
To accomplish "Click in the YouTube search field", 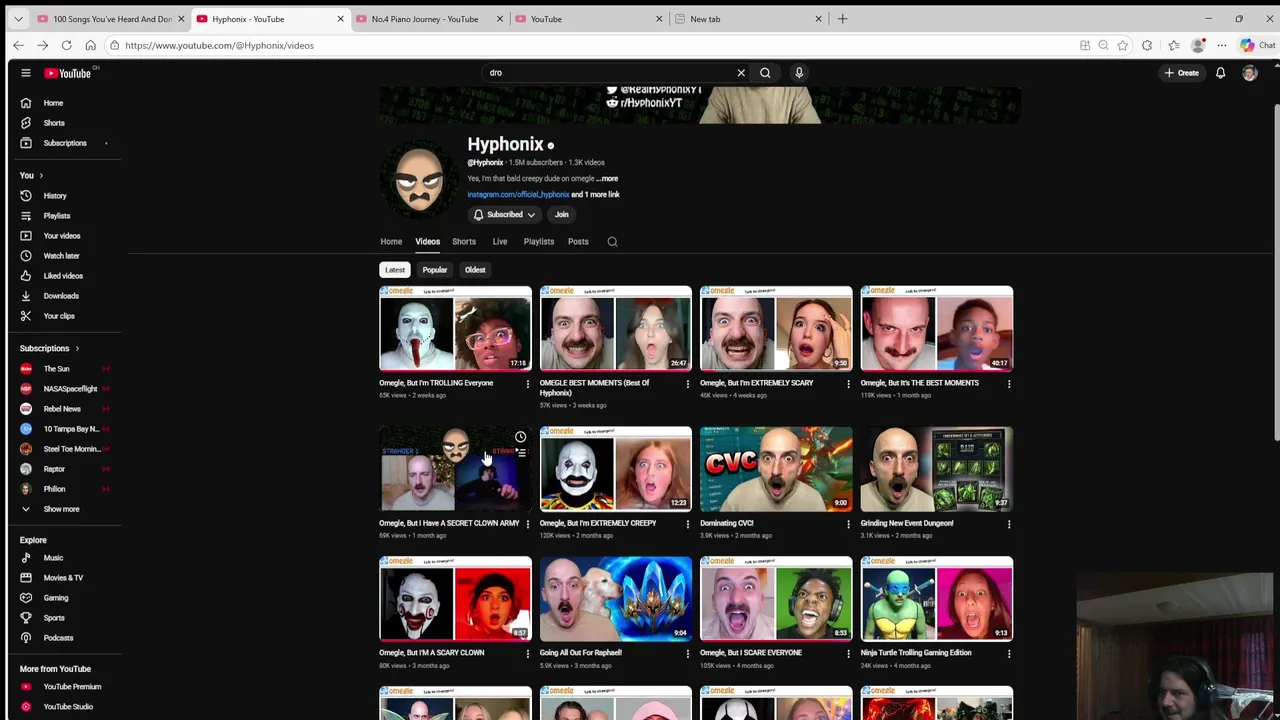I will click(x=610, y=73).
